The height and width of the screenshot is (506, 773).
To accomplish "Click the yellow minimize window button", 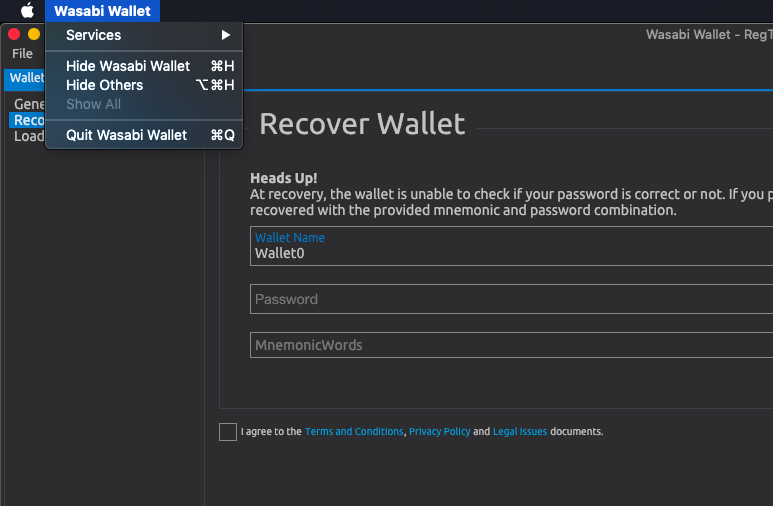I will click(34, 34).
